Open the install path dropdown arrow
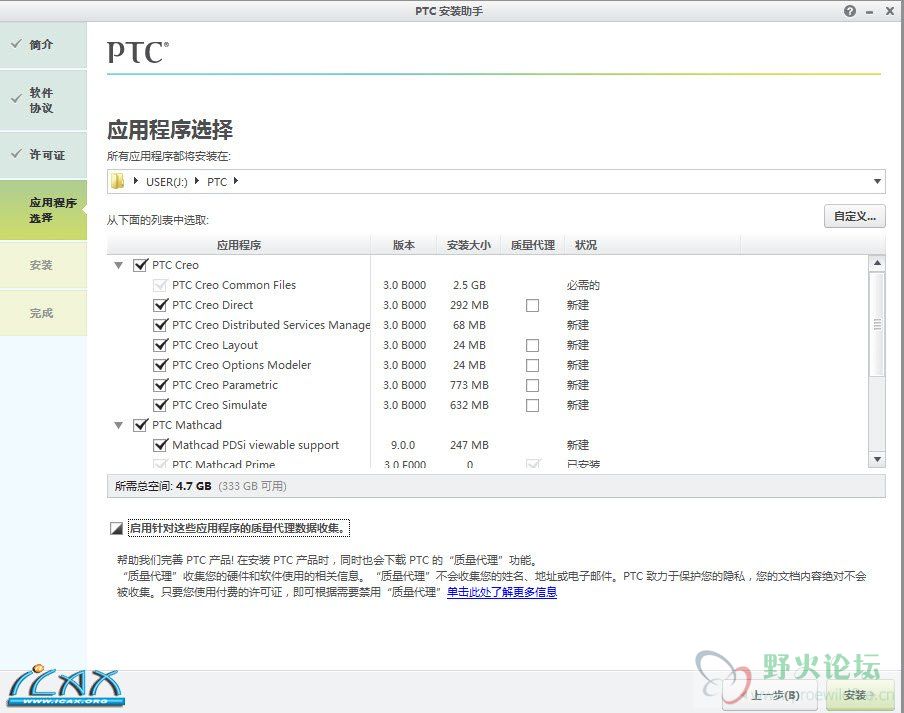The height and width of the screenshot is (713, 904). [877, 182]
